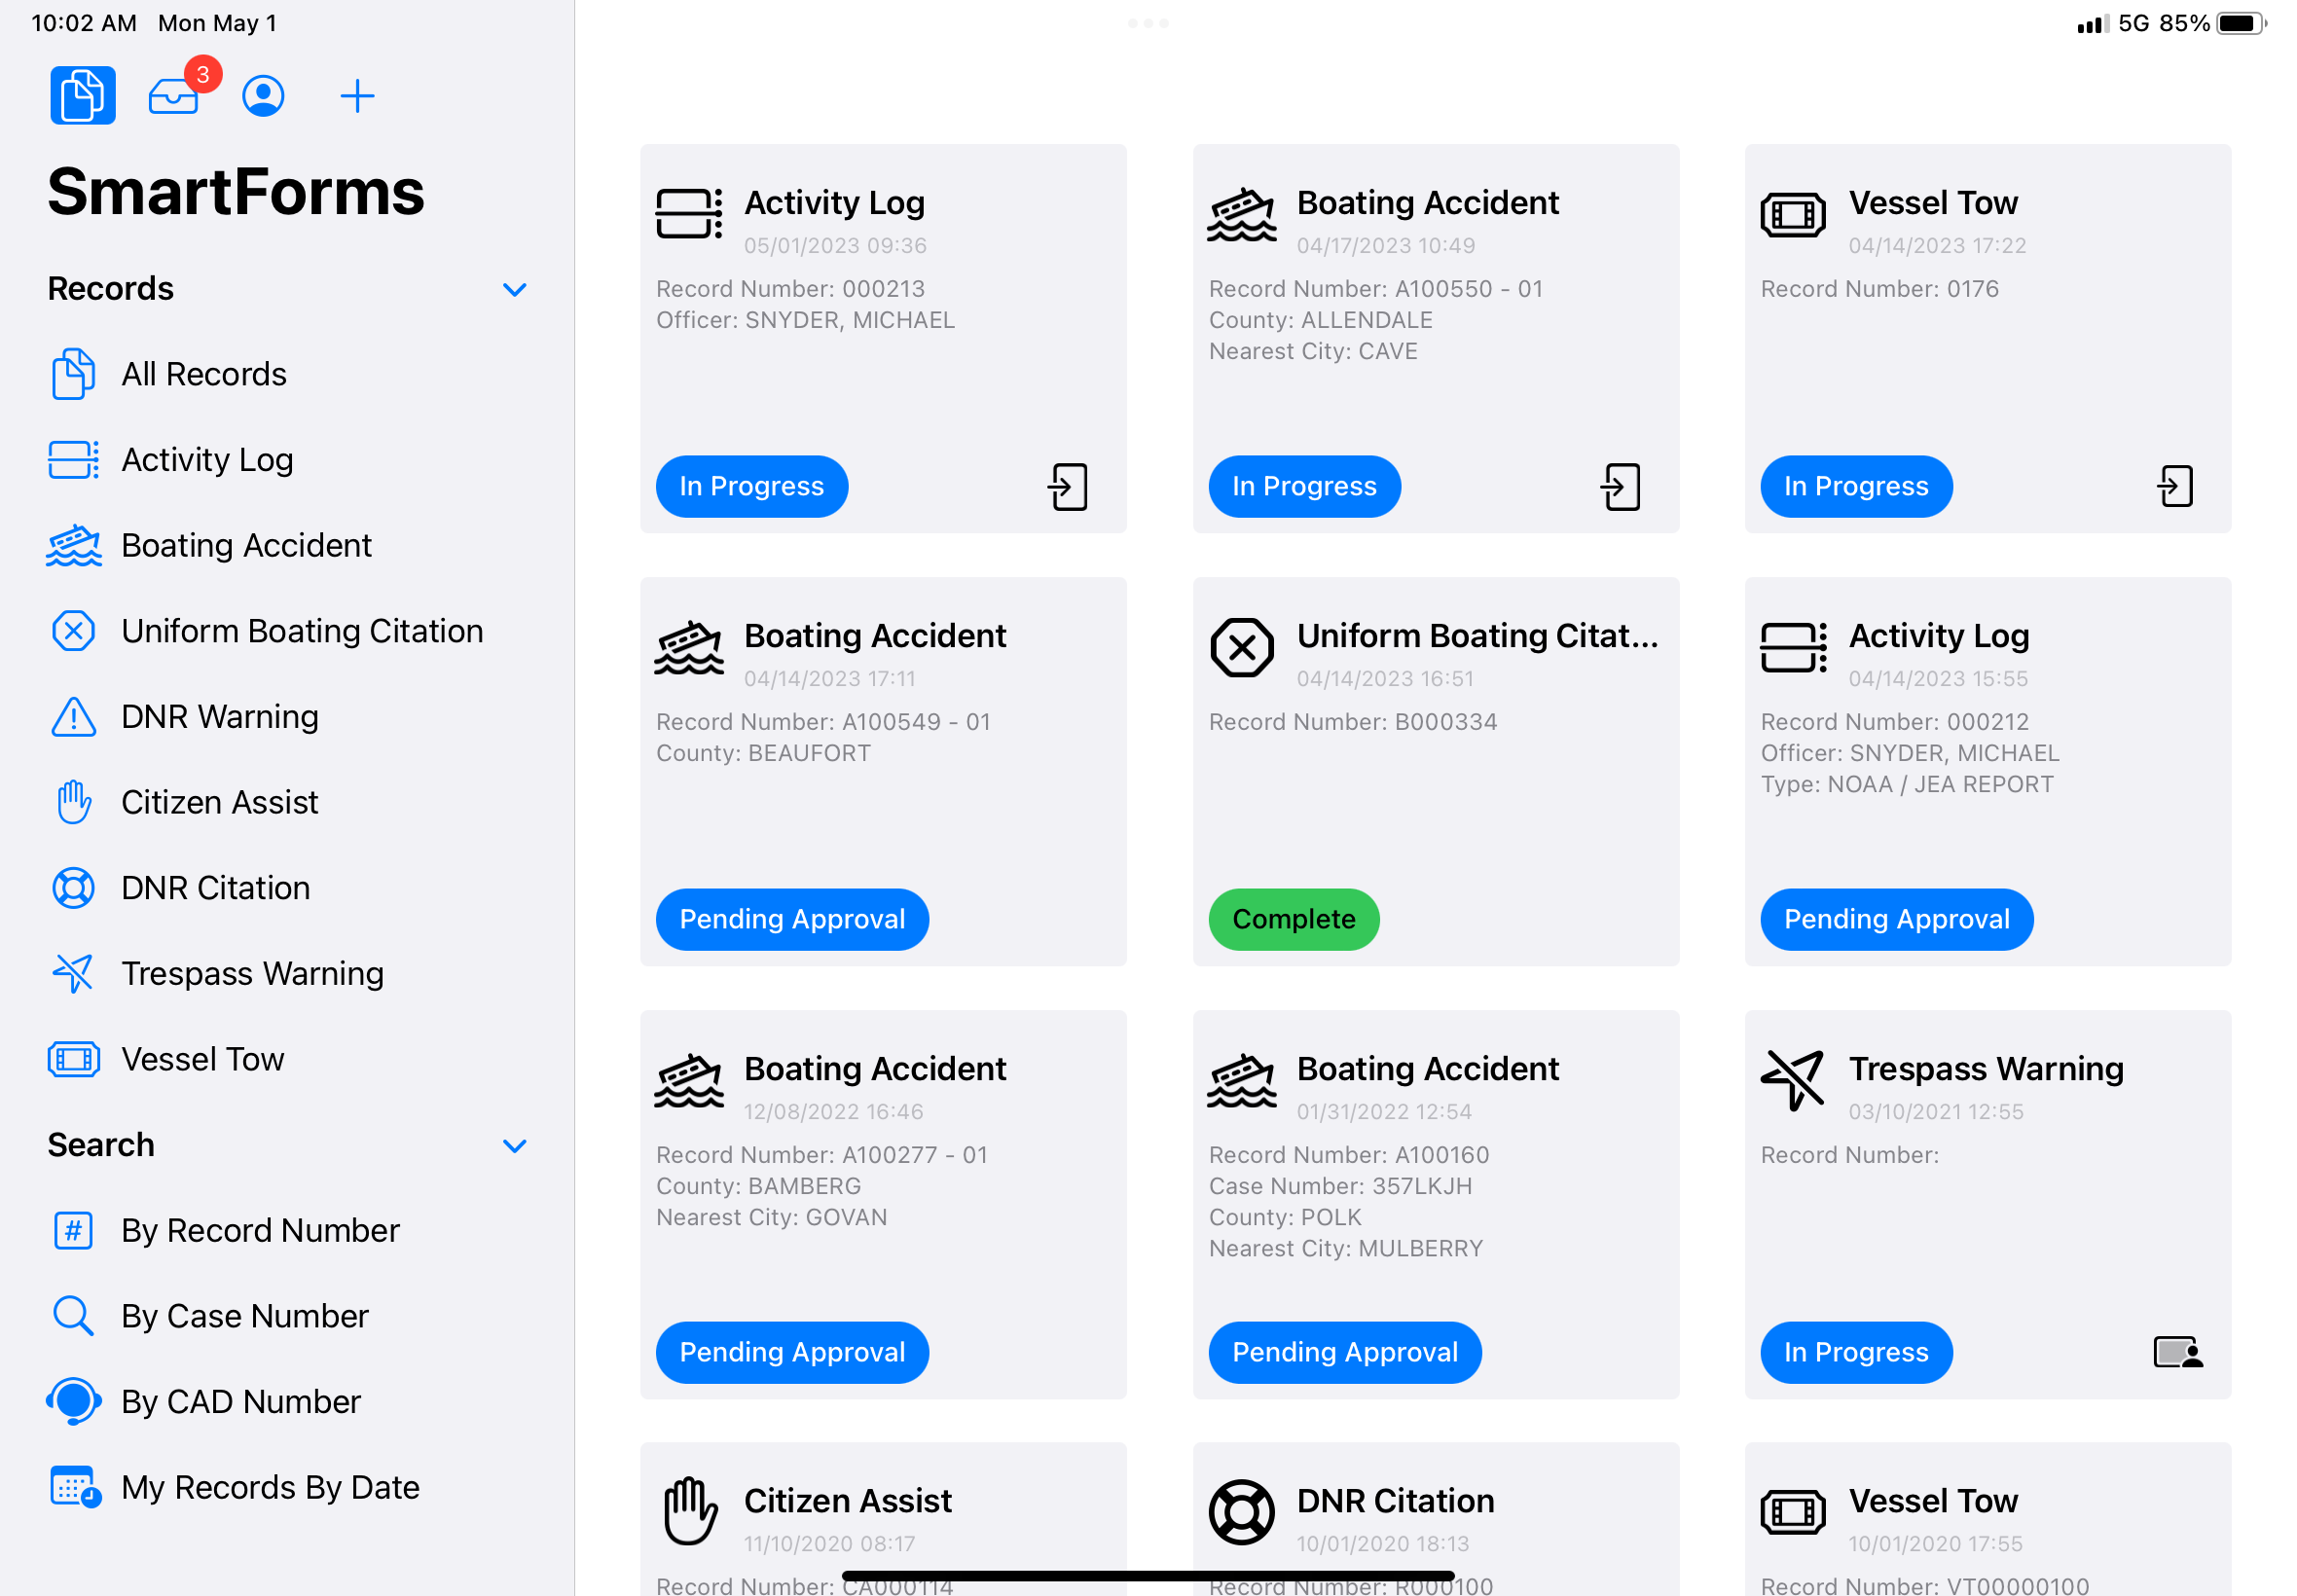Open the inbox tray icon with badge
2297x1596 pixels.
pos(174,96)
